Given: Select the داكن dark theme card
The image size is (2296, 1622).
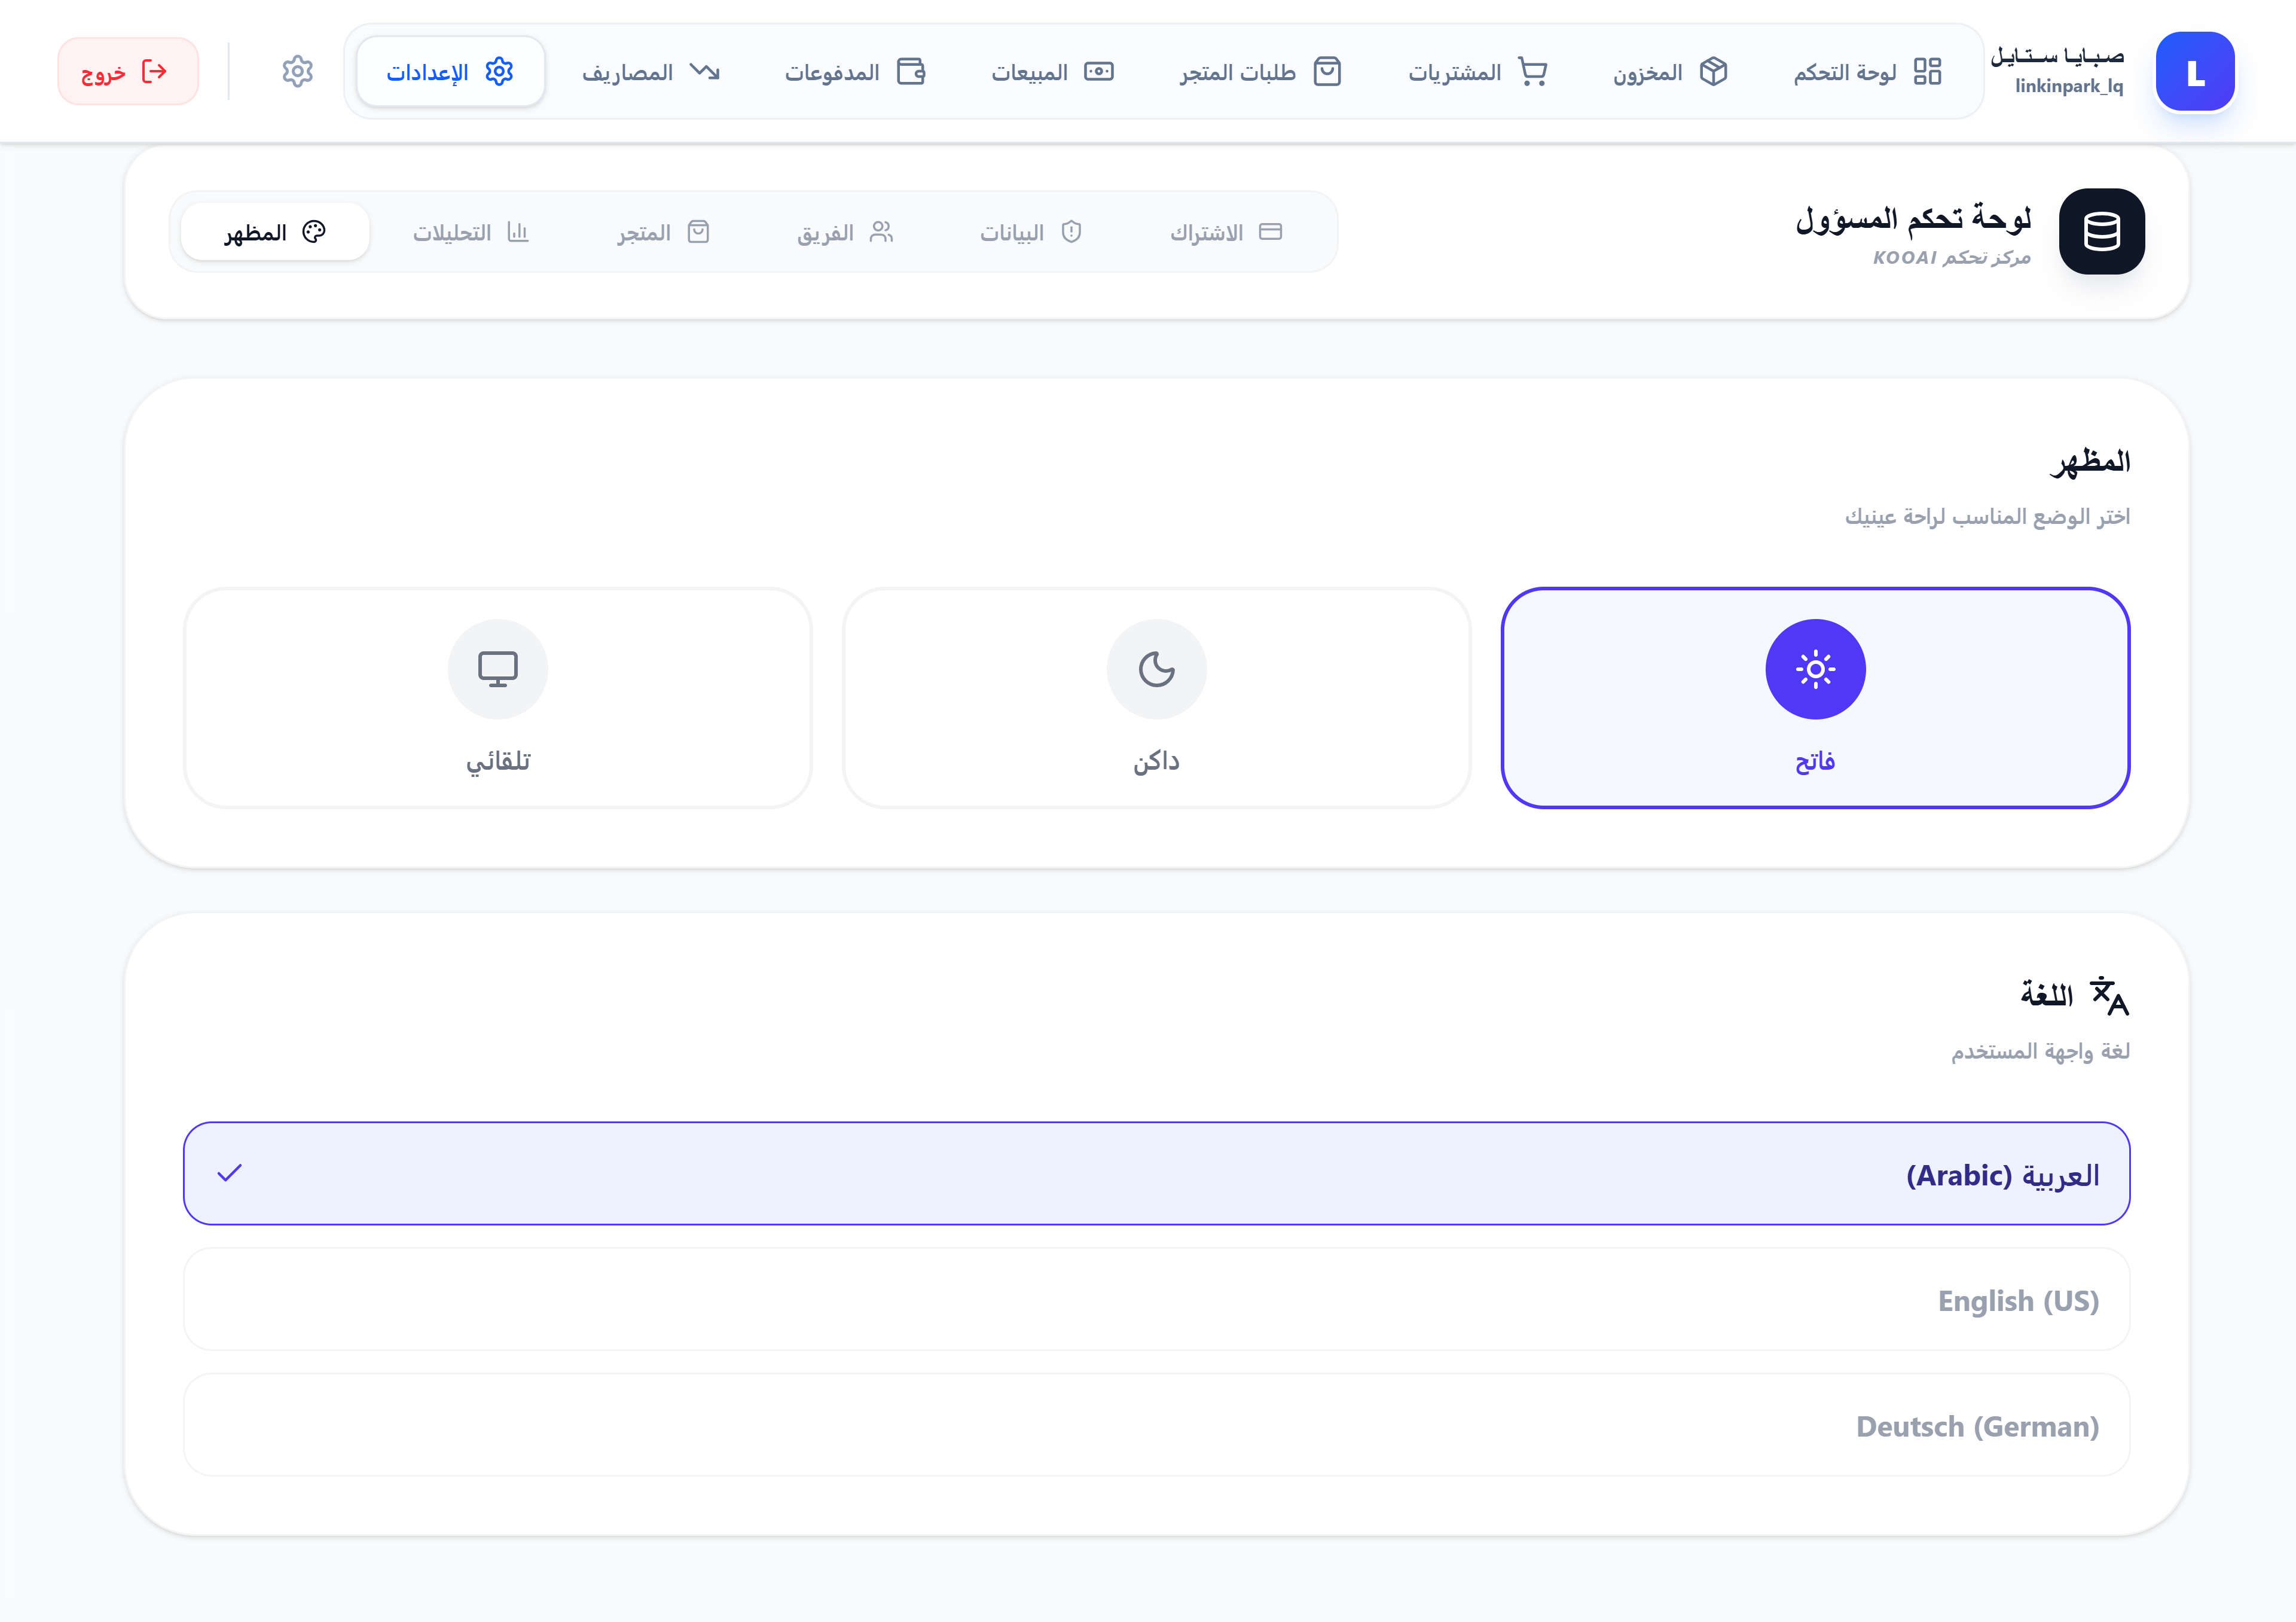Looking at the screenshot, I should coord(1157,698).
